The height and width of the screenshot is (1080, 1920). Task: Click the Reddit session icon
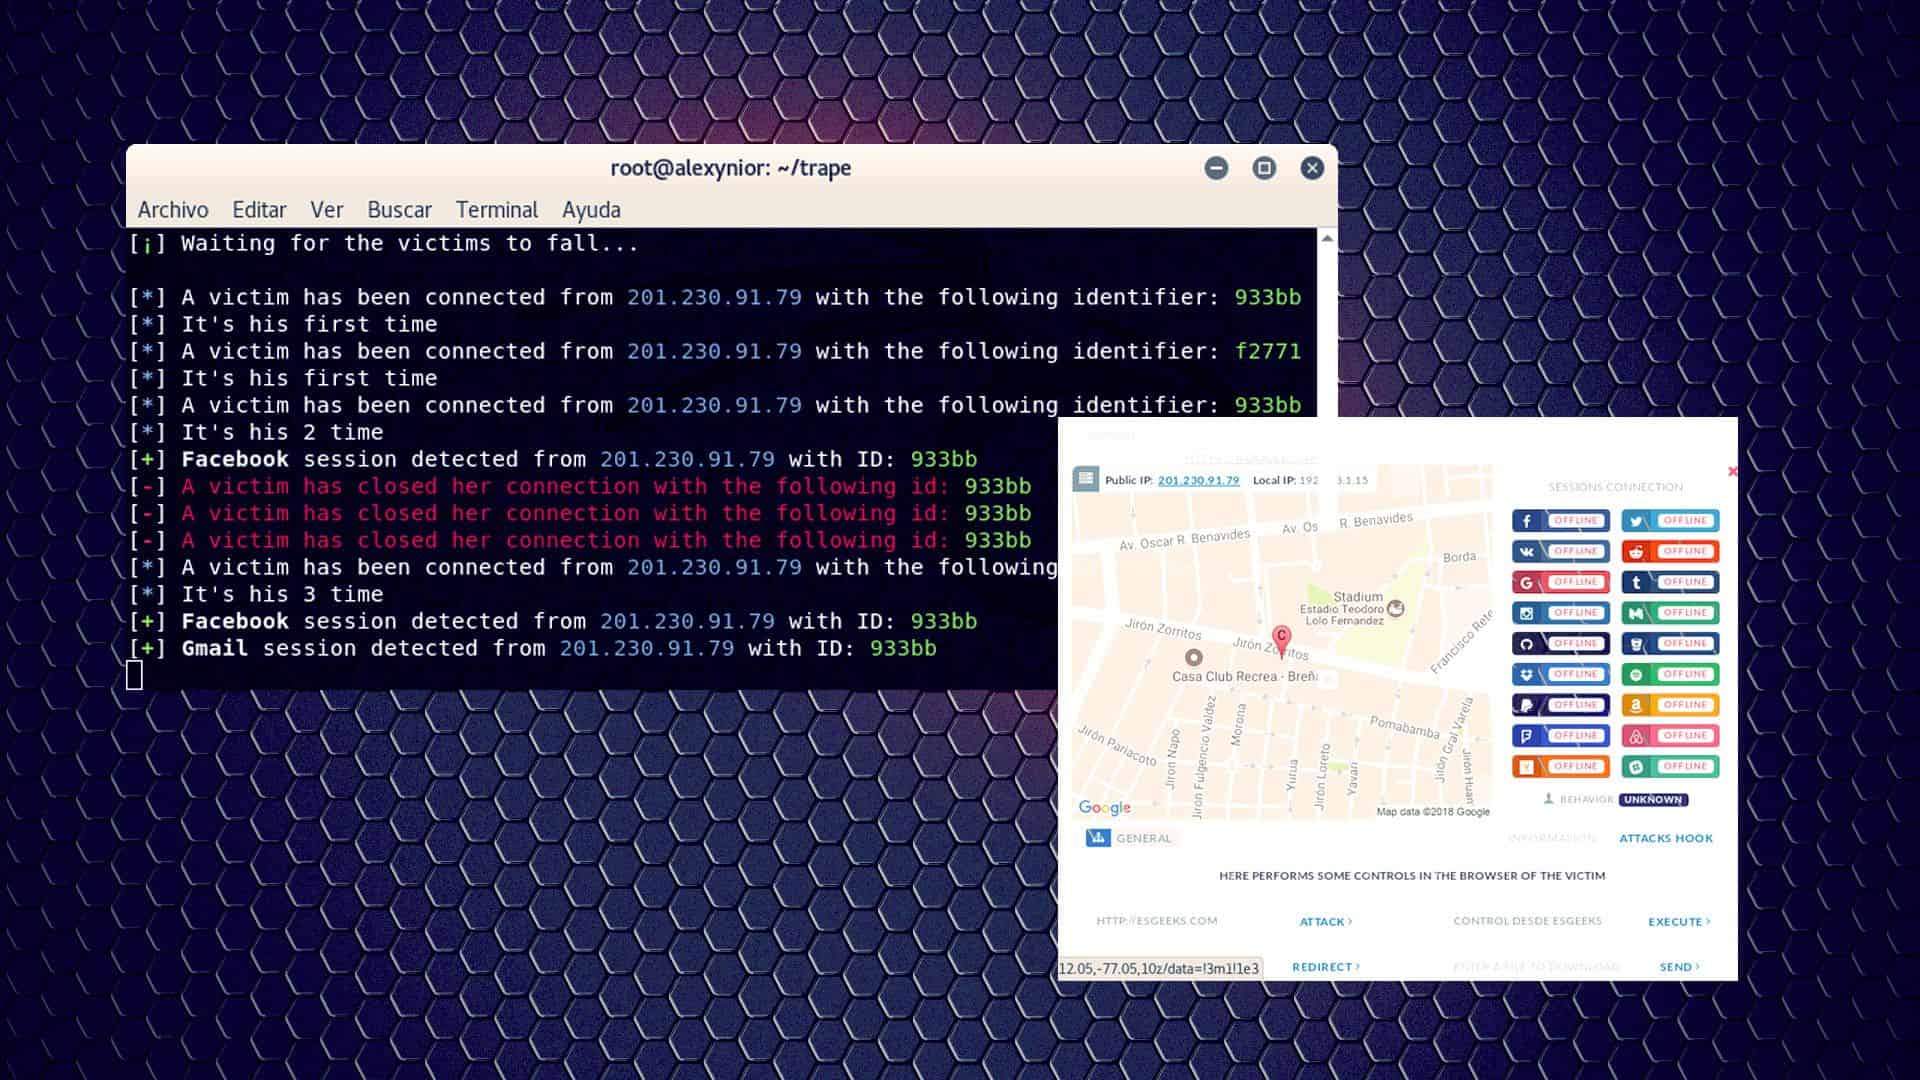tap(1636, 552)
